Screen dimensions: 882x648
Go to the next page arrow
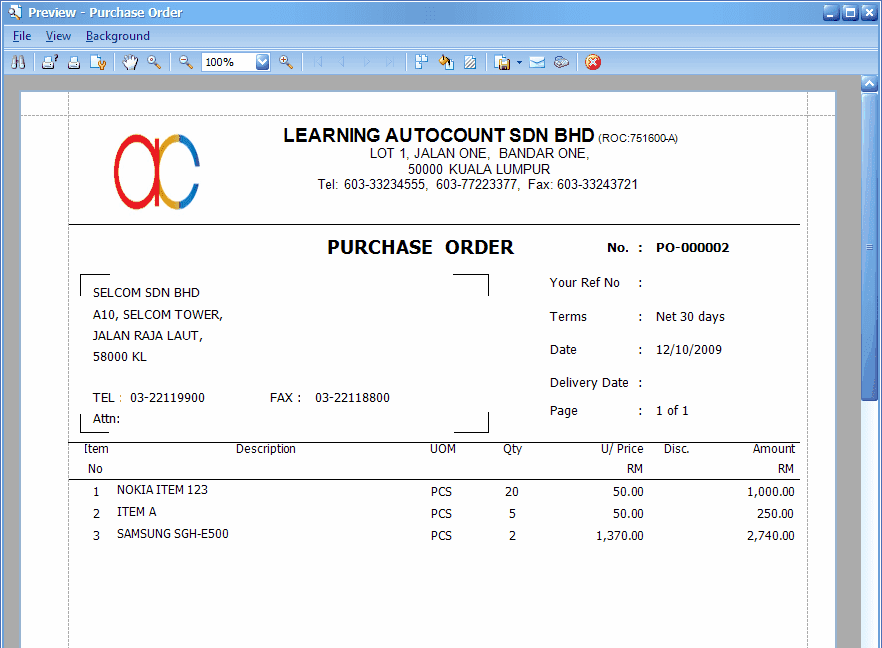[x=366, y=62]
